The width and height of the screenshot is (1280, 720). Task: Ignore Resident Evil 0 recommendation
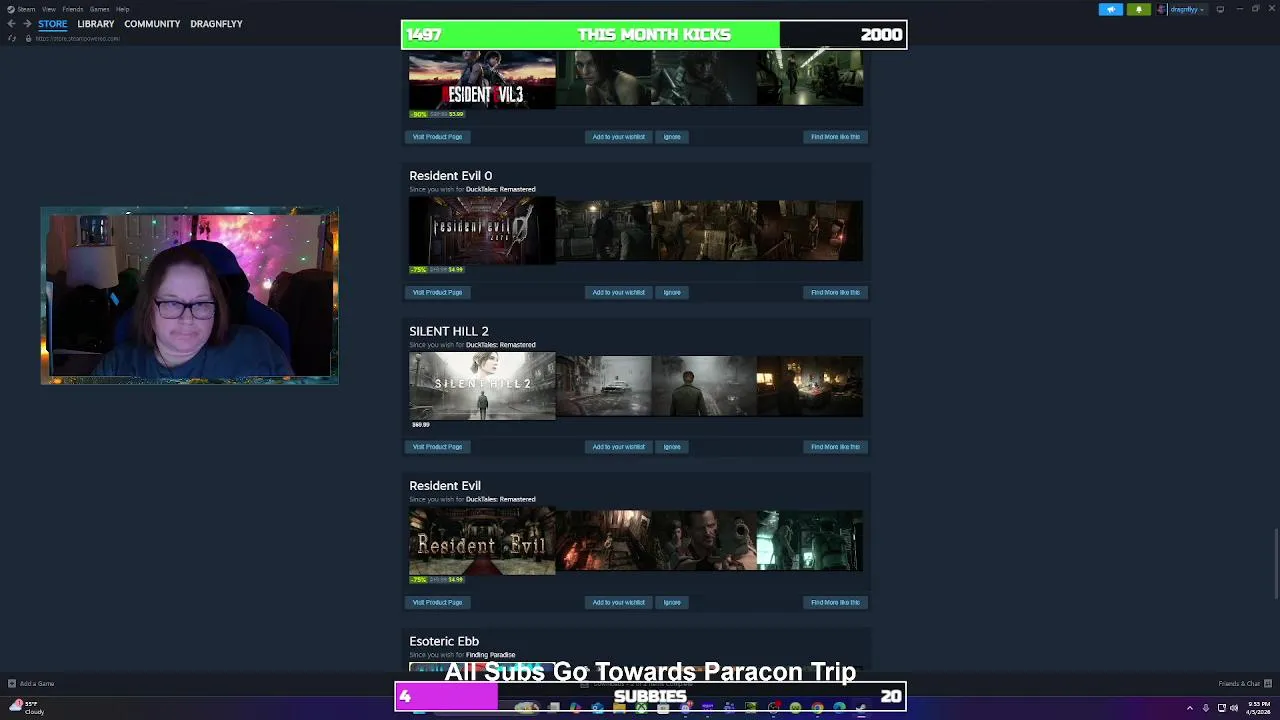[672, 292]
